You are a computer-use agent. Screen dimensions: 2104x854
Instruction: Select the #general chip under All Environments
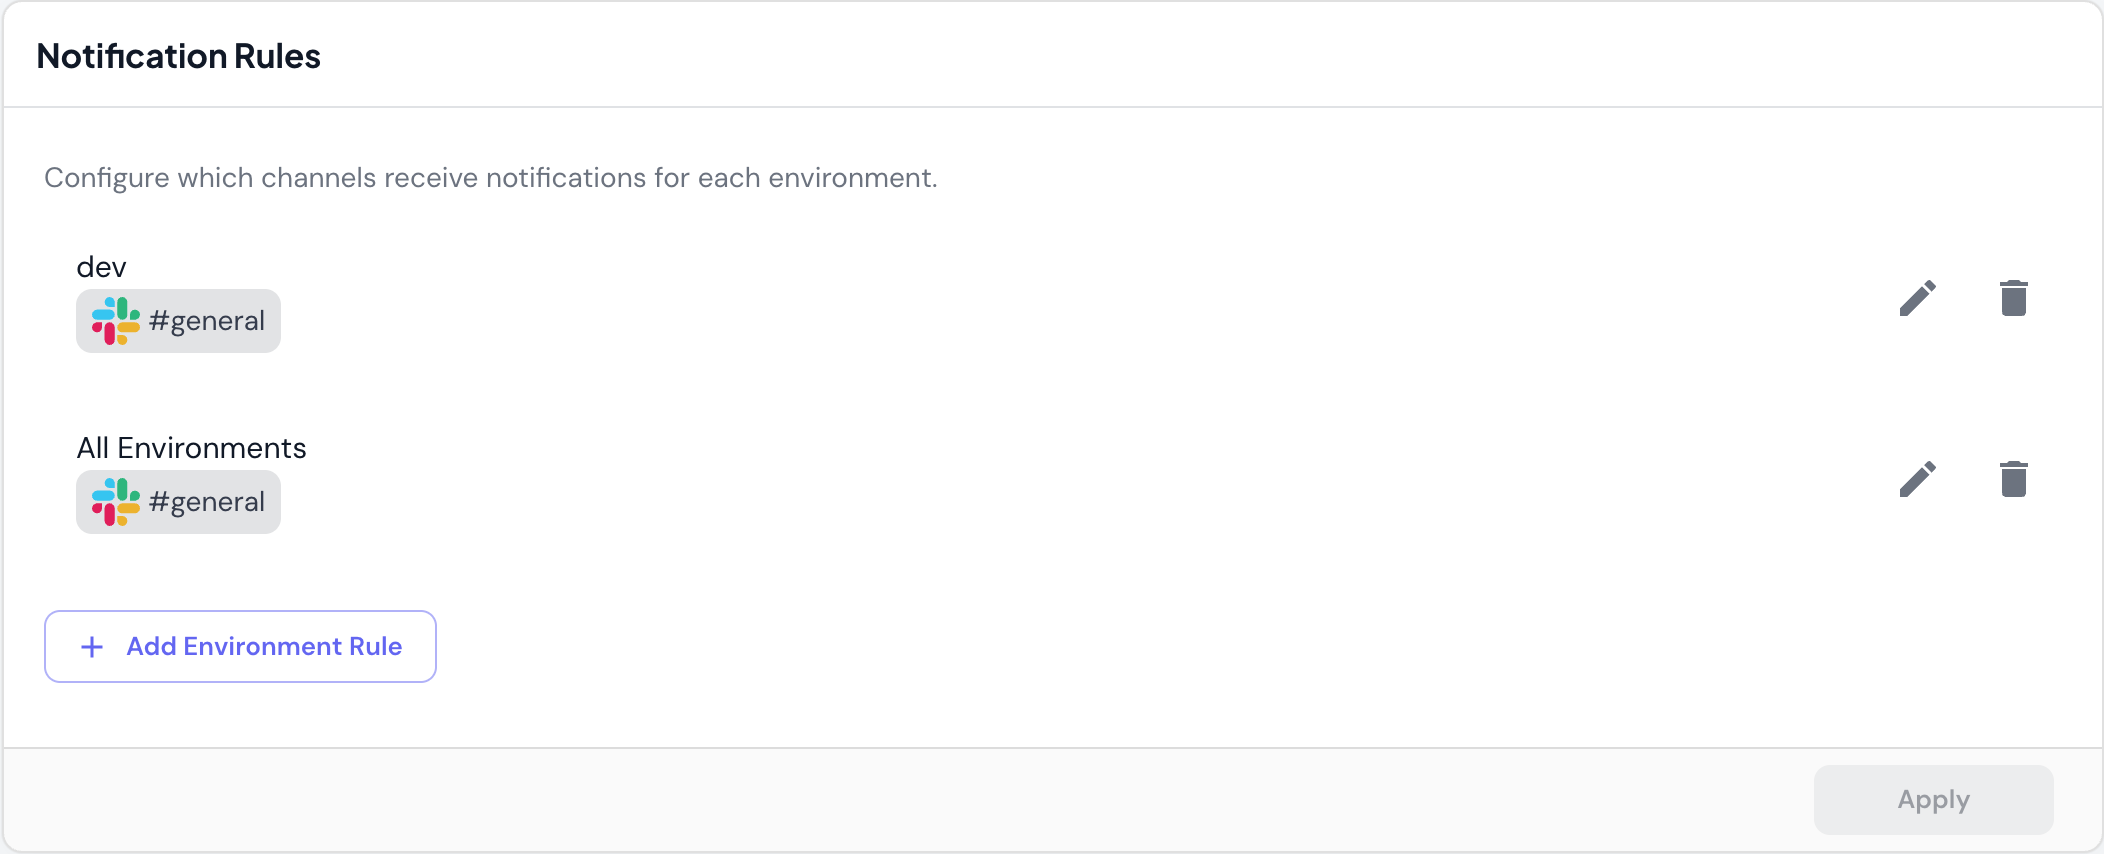click(178, 501)
